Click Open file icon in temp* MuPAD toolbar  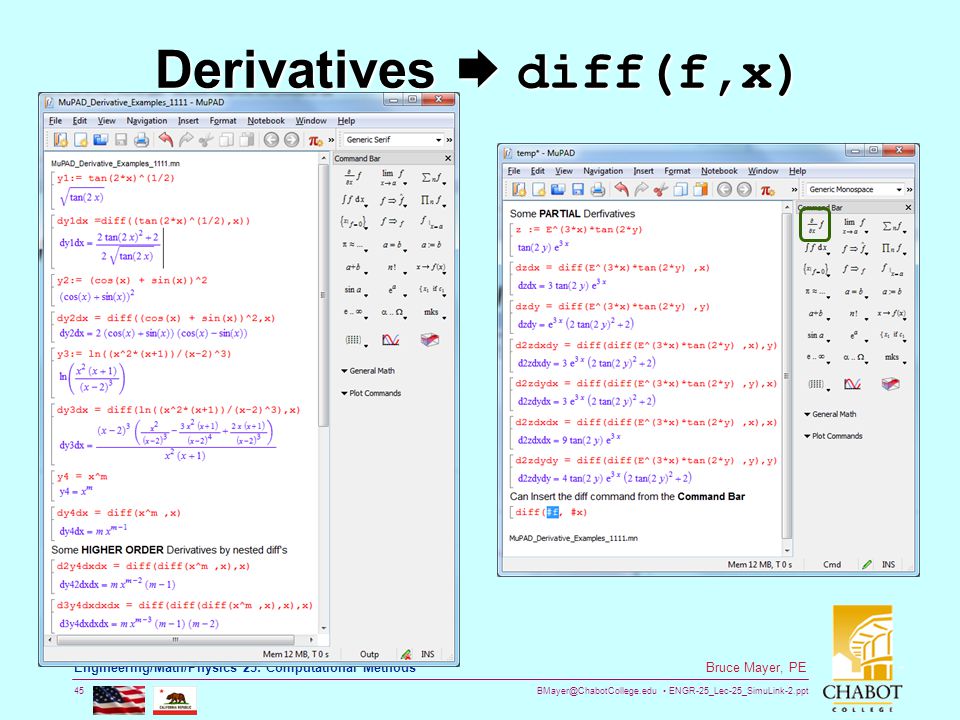(x=558, y=190)
